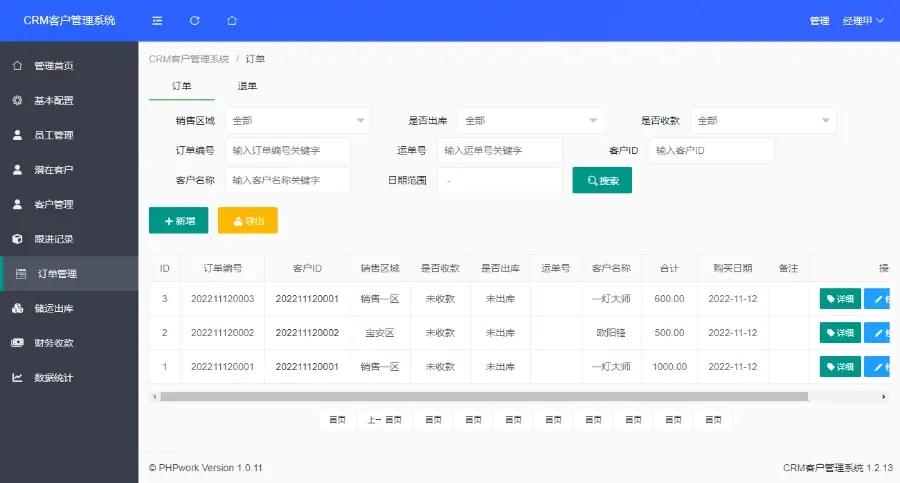Image resolution: width=900 pixels, height=483 pixels.
Task: Click the 订单编号 input field
Action: point(288,150)
